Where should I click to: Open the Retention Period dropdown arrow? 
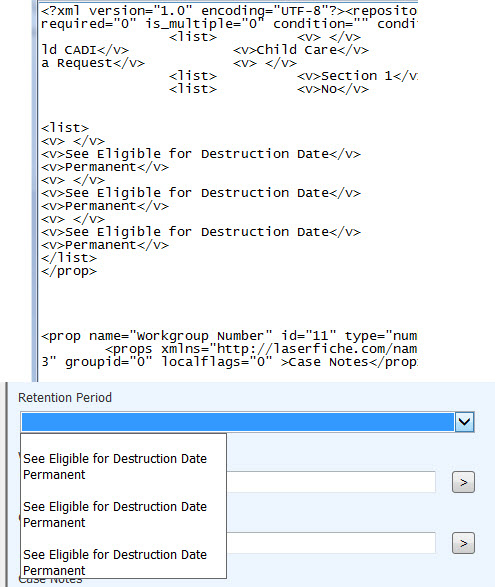tap(464, 422)
